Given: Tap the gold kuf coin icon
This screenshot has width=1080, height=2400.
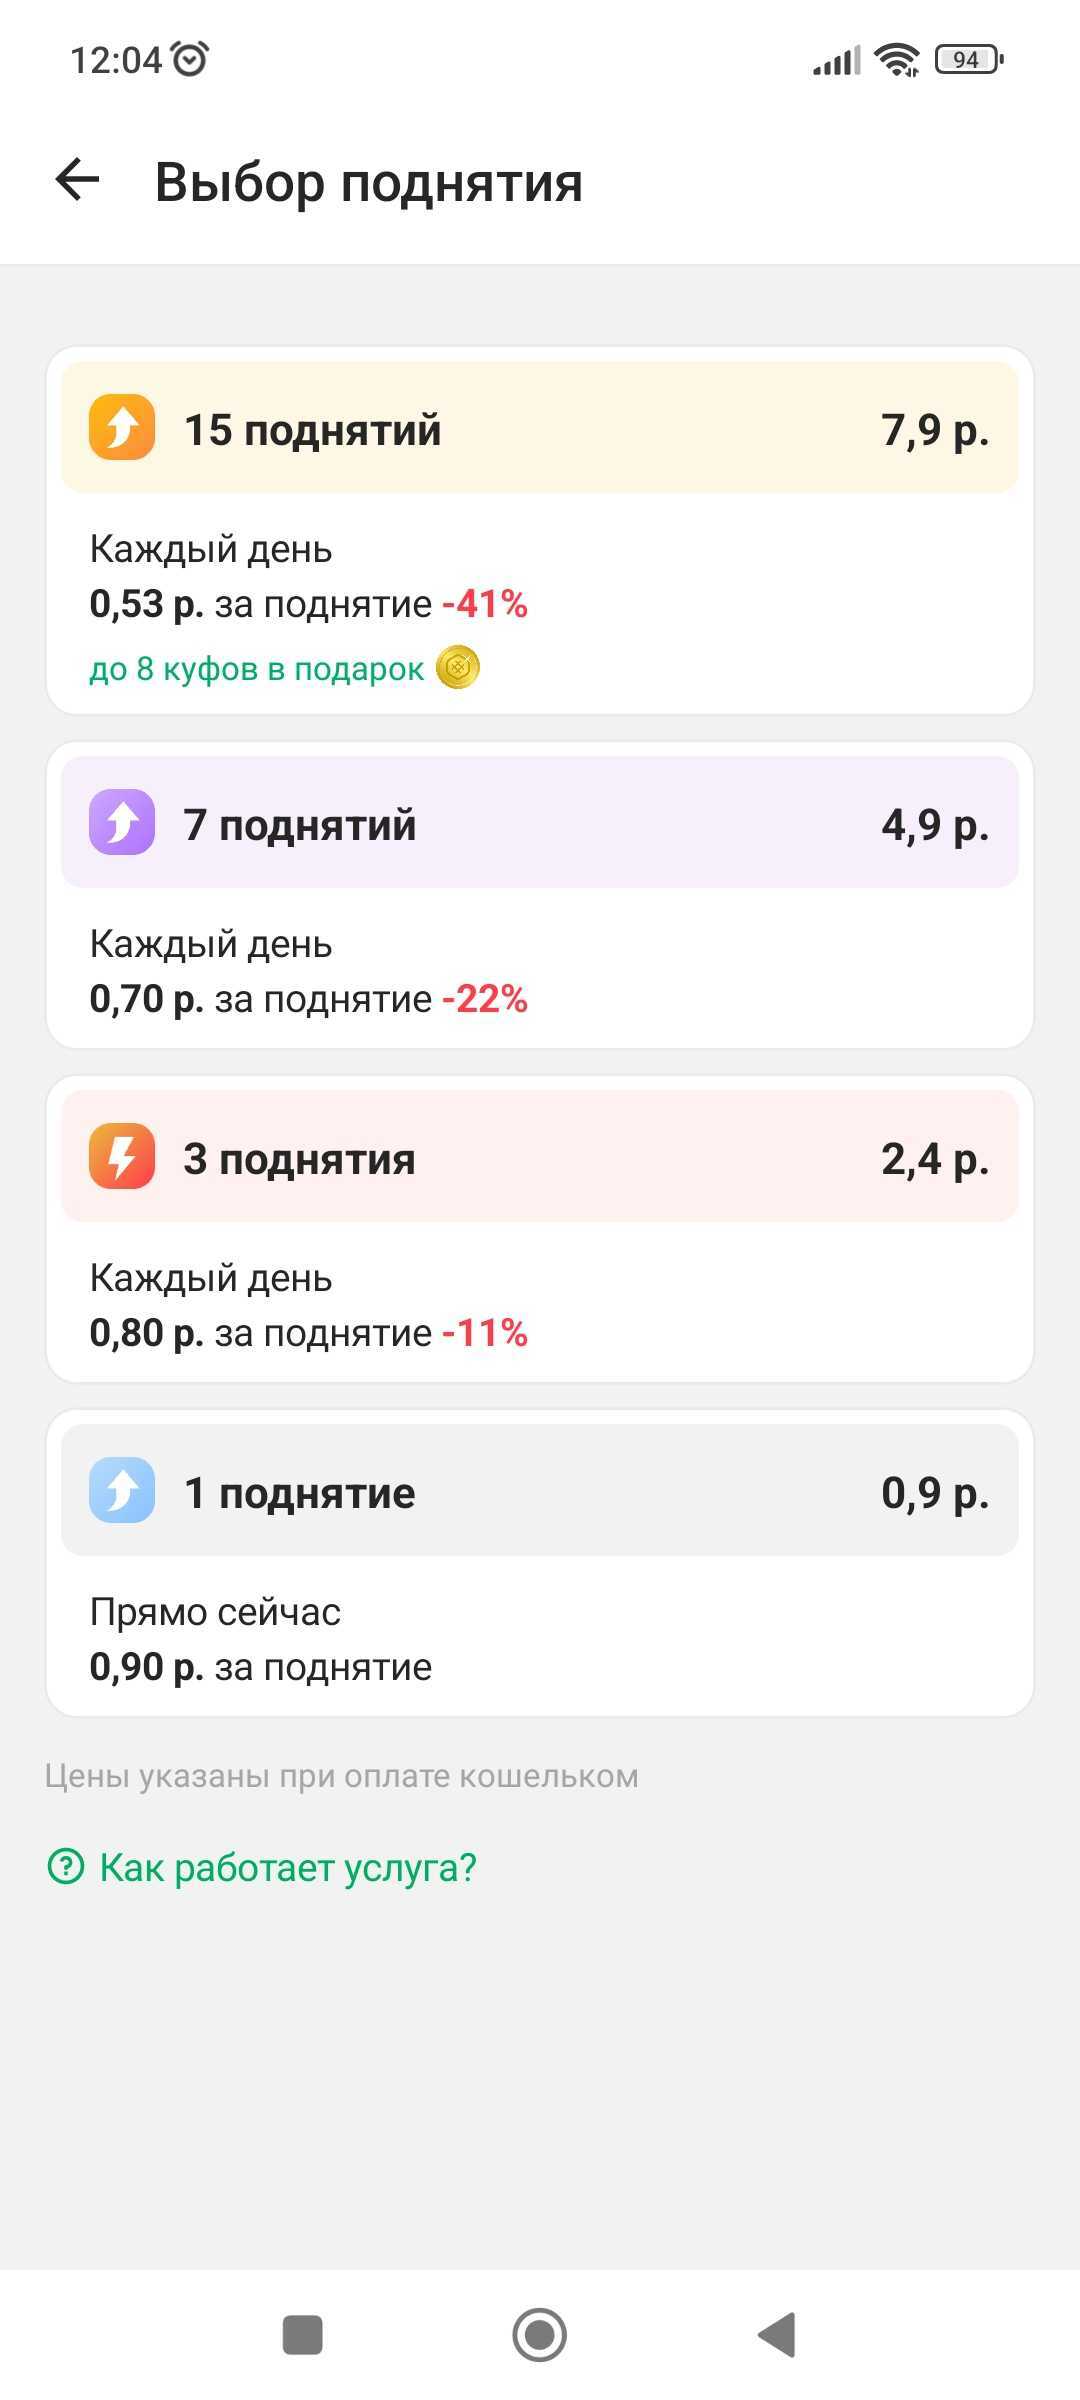Looking at the screenshot, I should (x=458, y=667).
